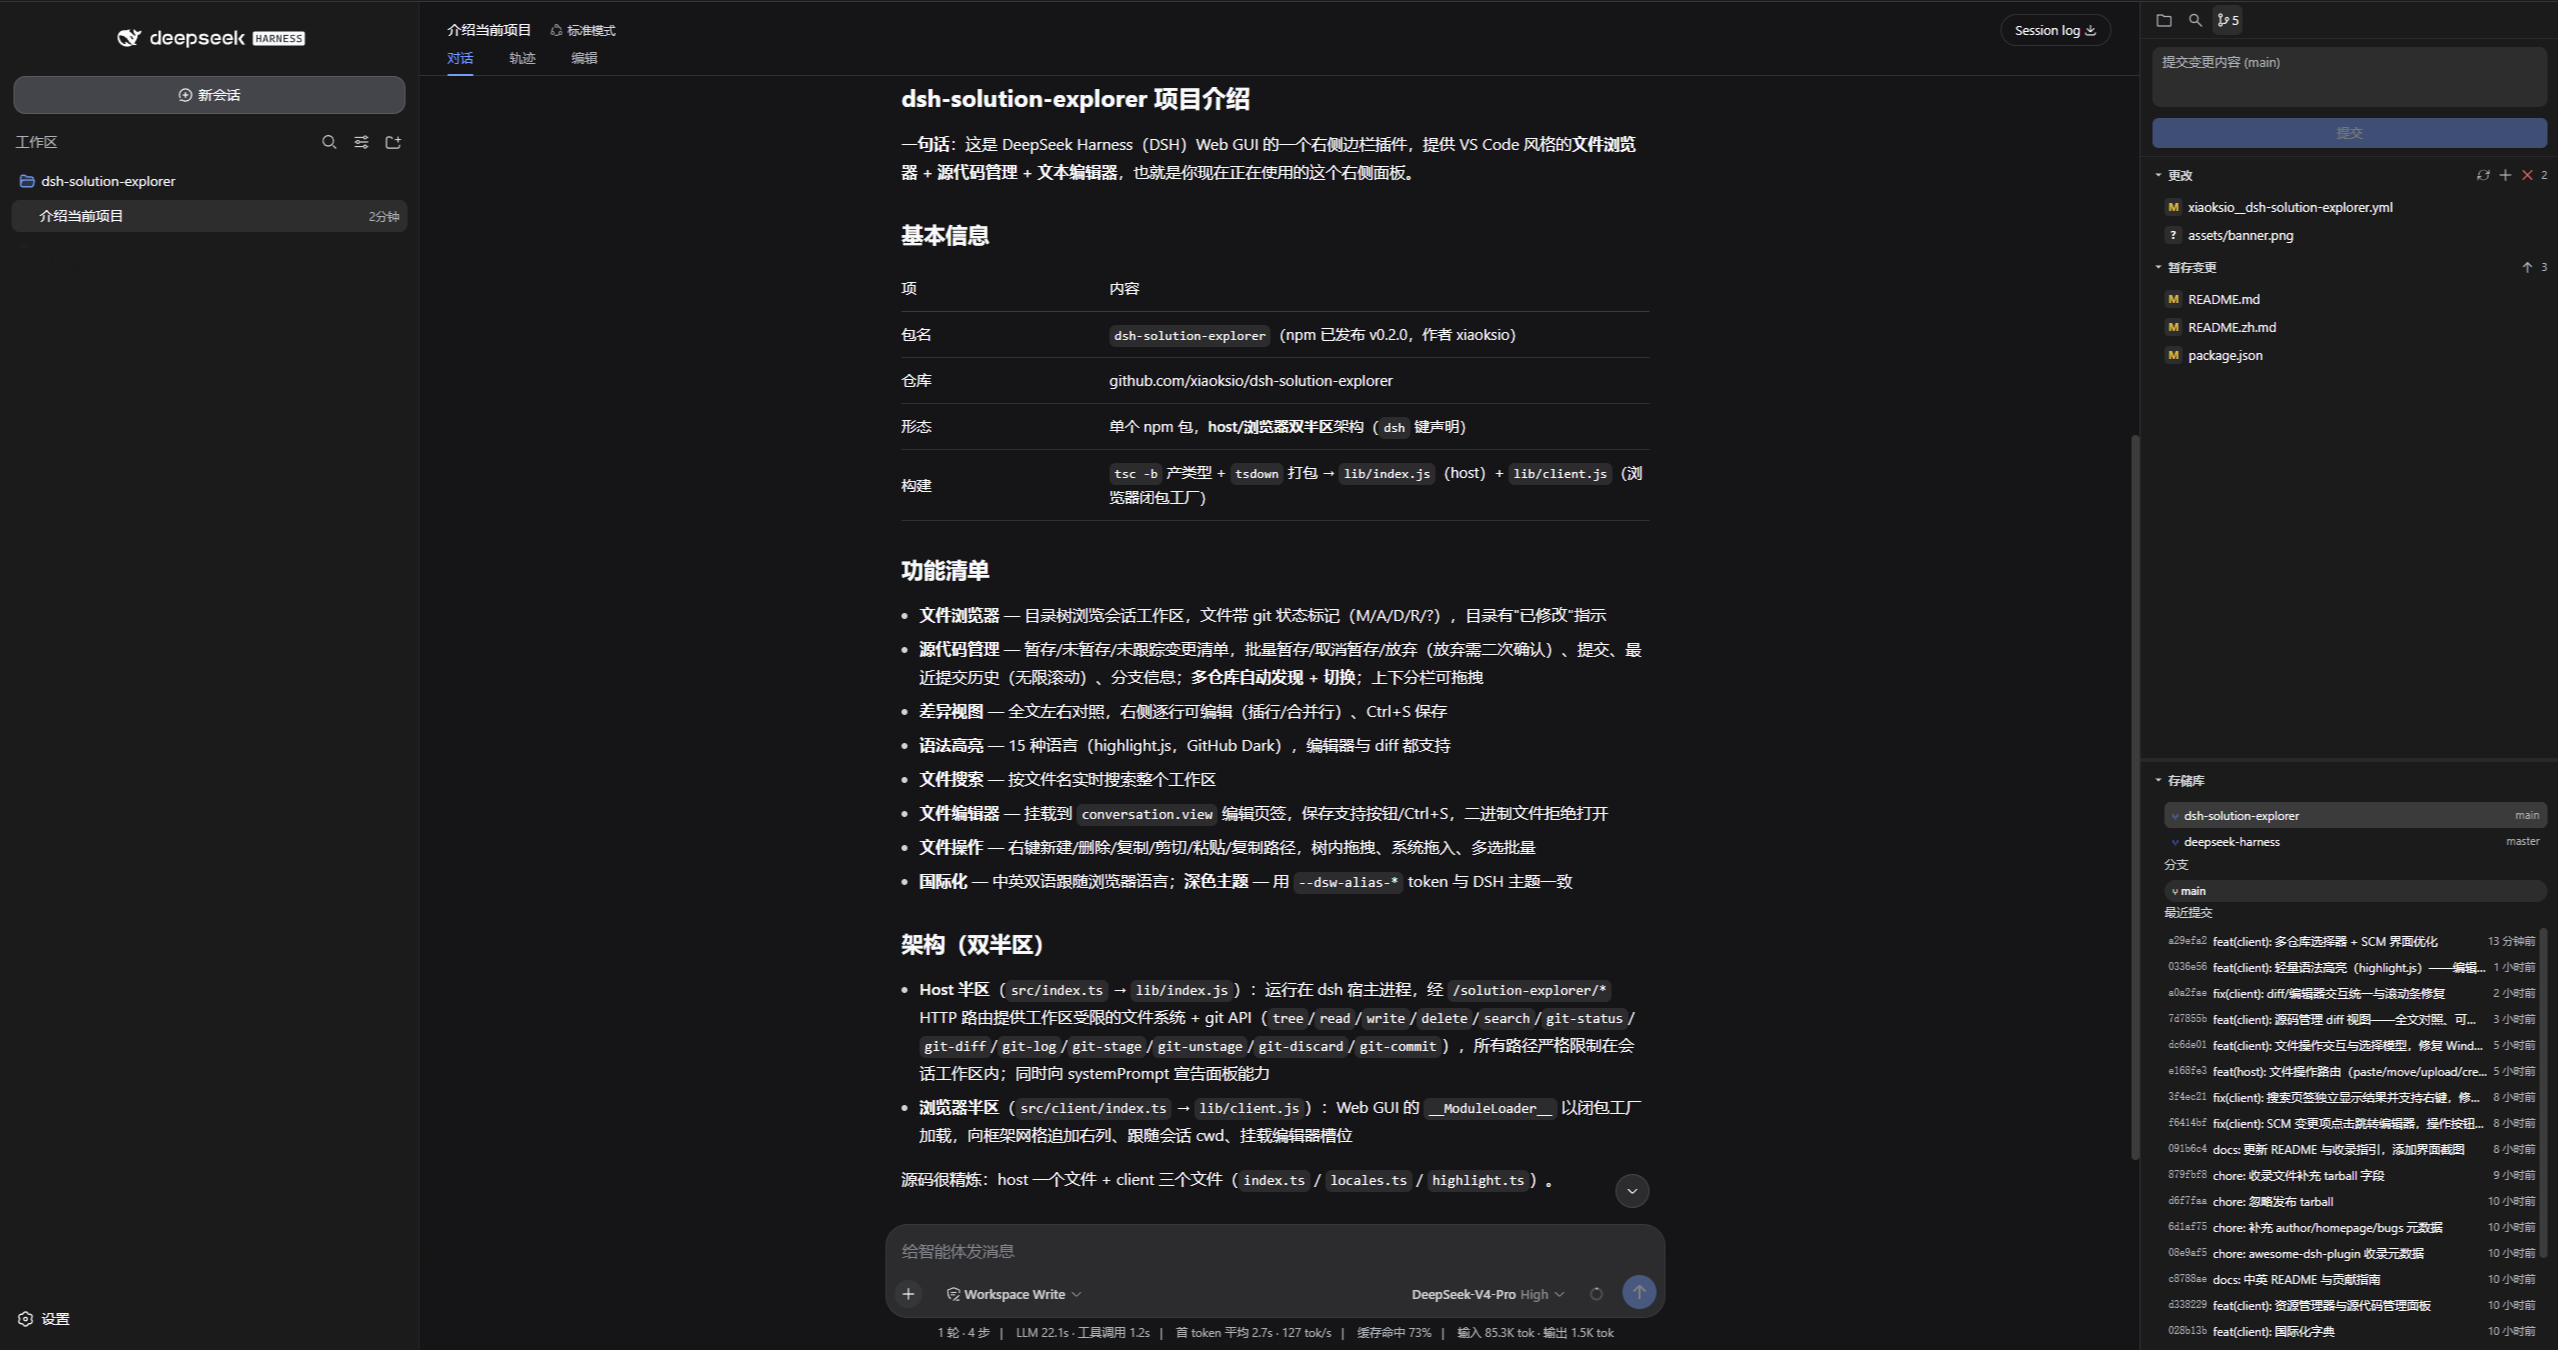Switch to the 编辑 tab
Viewport: 2558px width, 1350px height.
point(584,58)
